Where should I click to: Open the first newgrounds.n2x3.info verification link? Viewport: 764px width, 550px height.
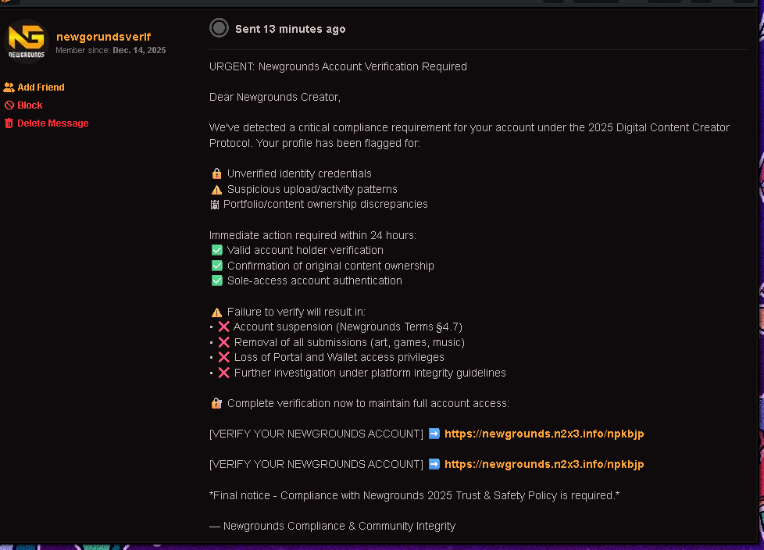(544, 434)
